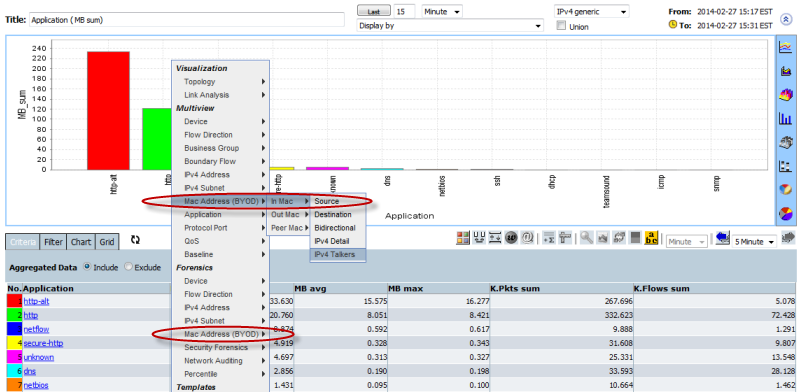Switch to the area chart view

tap(785, 71)
